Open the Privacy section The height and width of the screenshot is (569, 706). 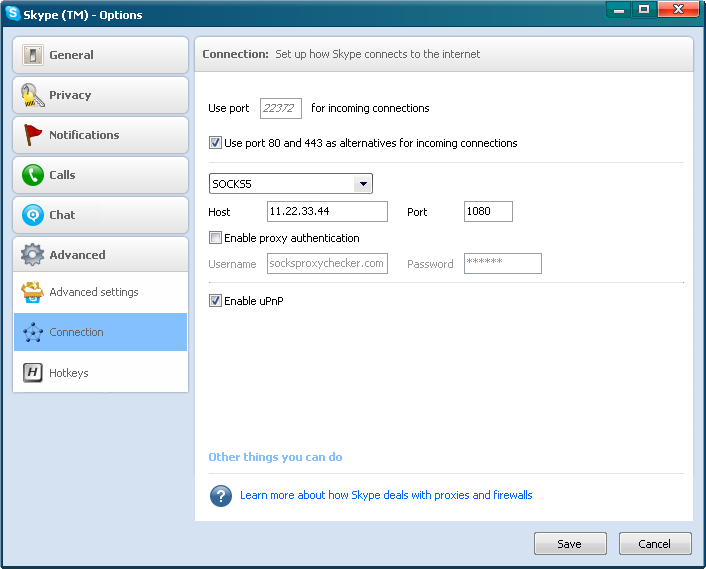click(x=100, y=95)
